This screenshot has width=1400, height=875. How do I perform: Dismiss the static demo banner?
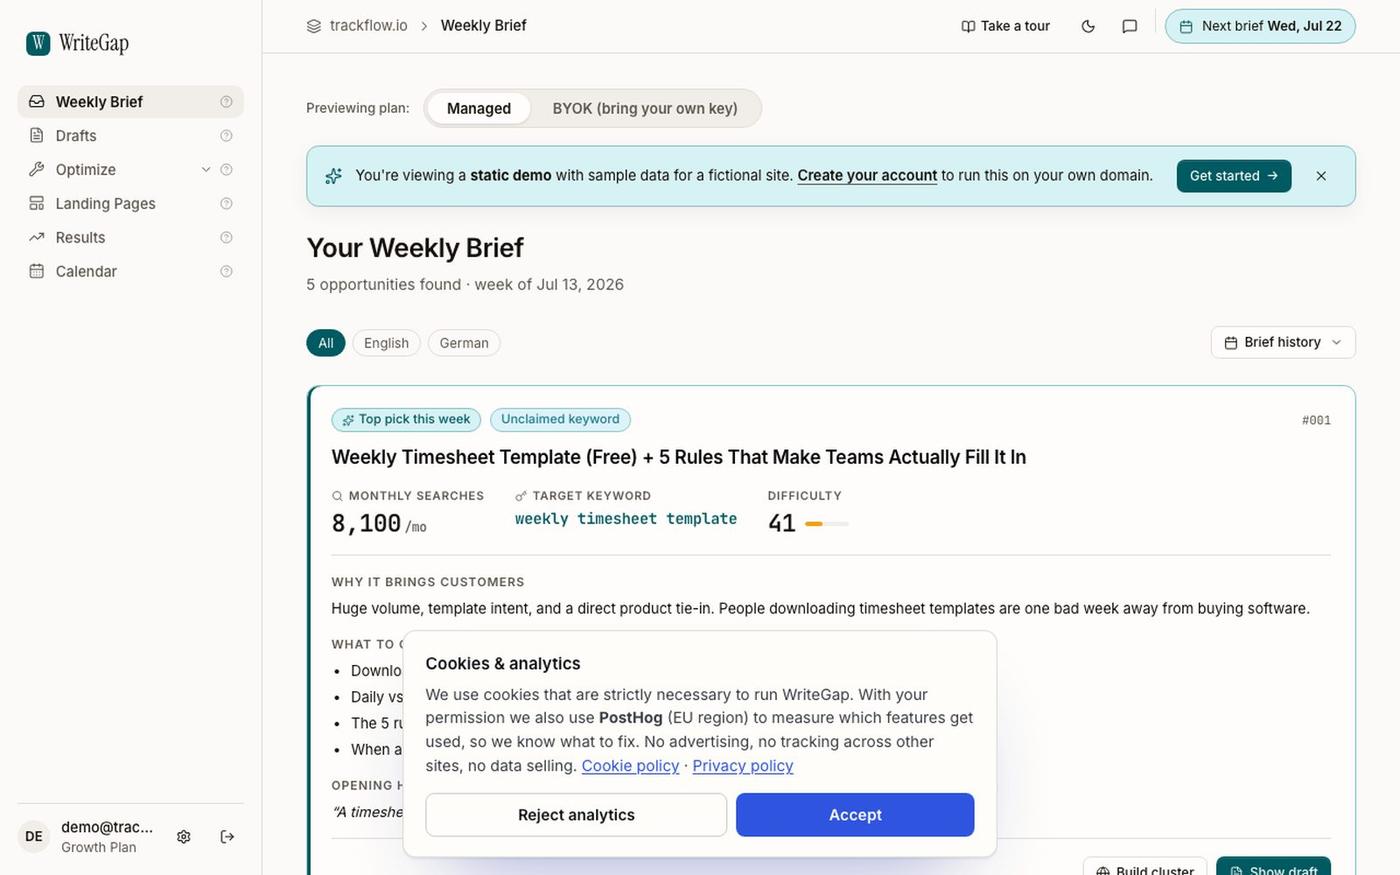coord(1321,176)
